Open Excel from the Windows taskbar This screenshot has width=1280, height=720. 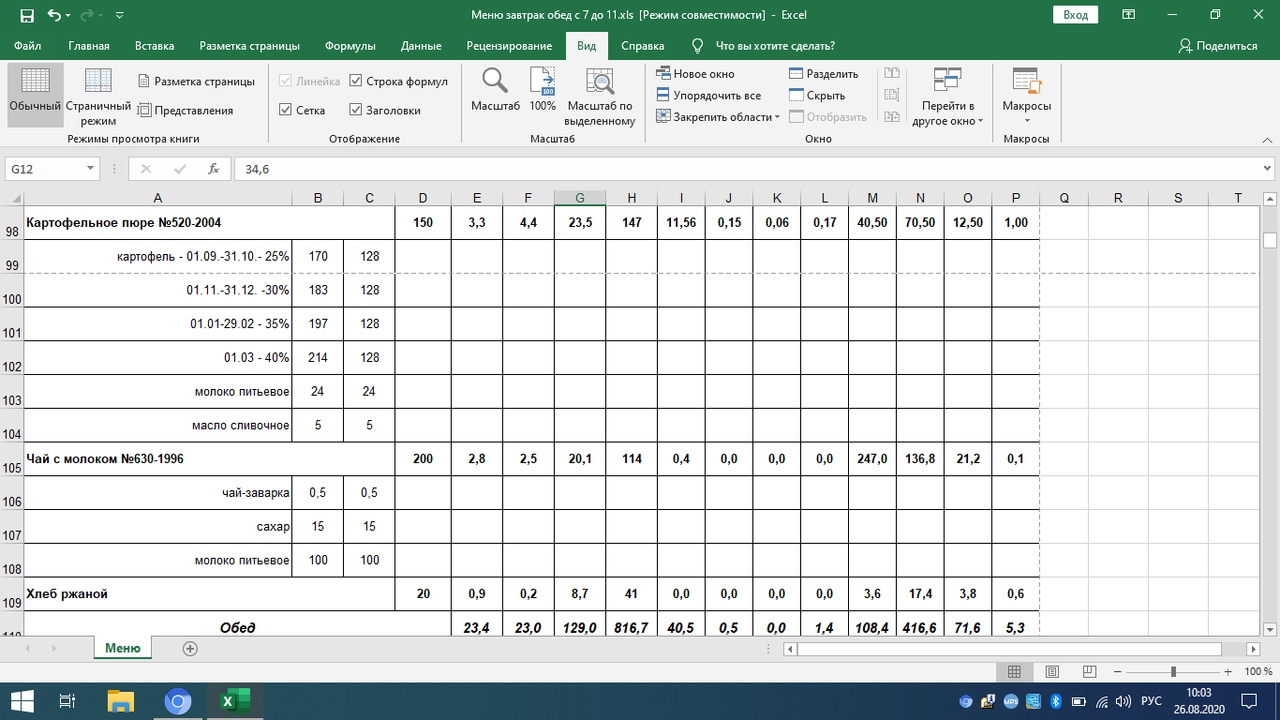click(x=235, y=701)
